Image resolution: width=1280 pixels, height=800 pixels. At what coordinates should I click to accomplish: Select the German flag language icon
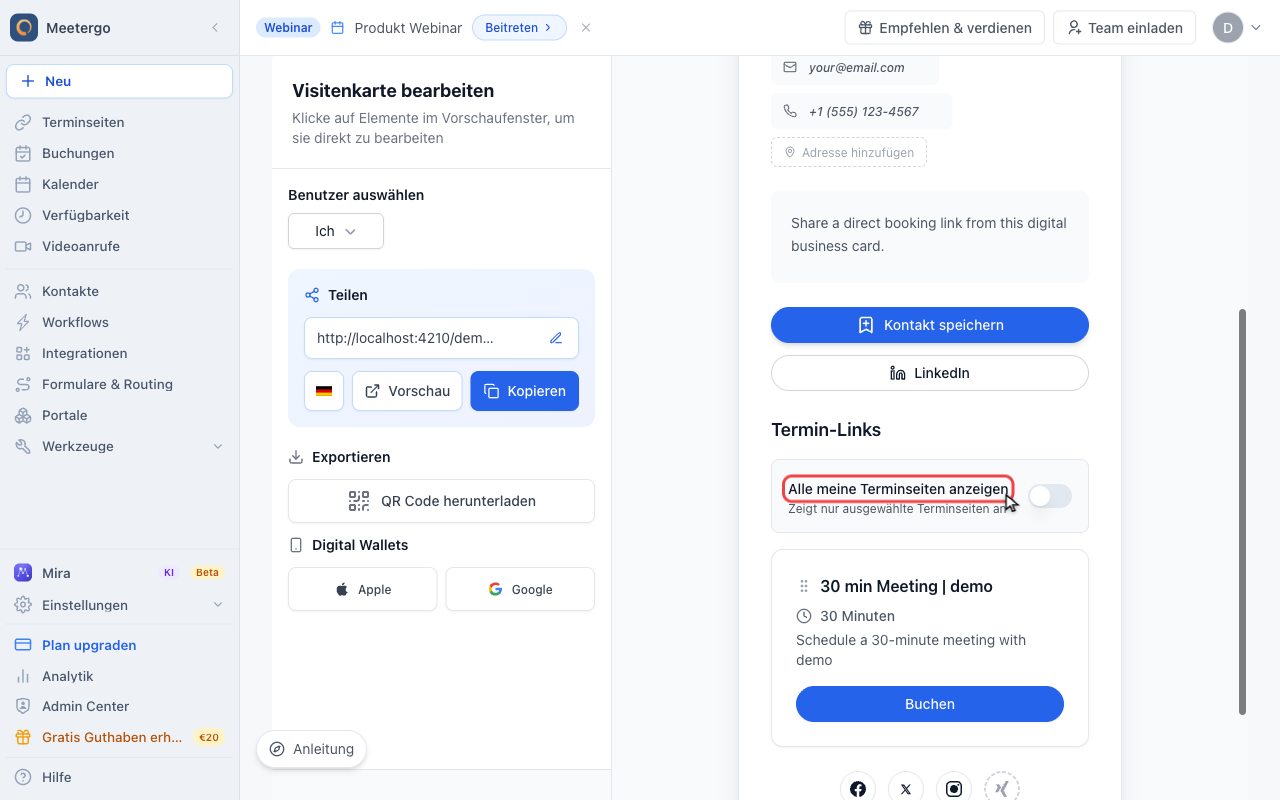coord(324,391)
